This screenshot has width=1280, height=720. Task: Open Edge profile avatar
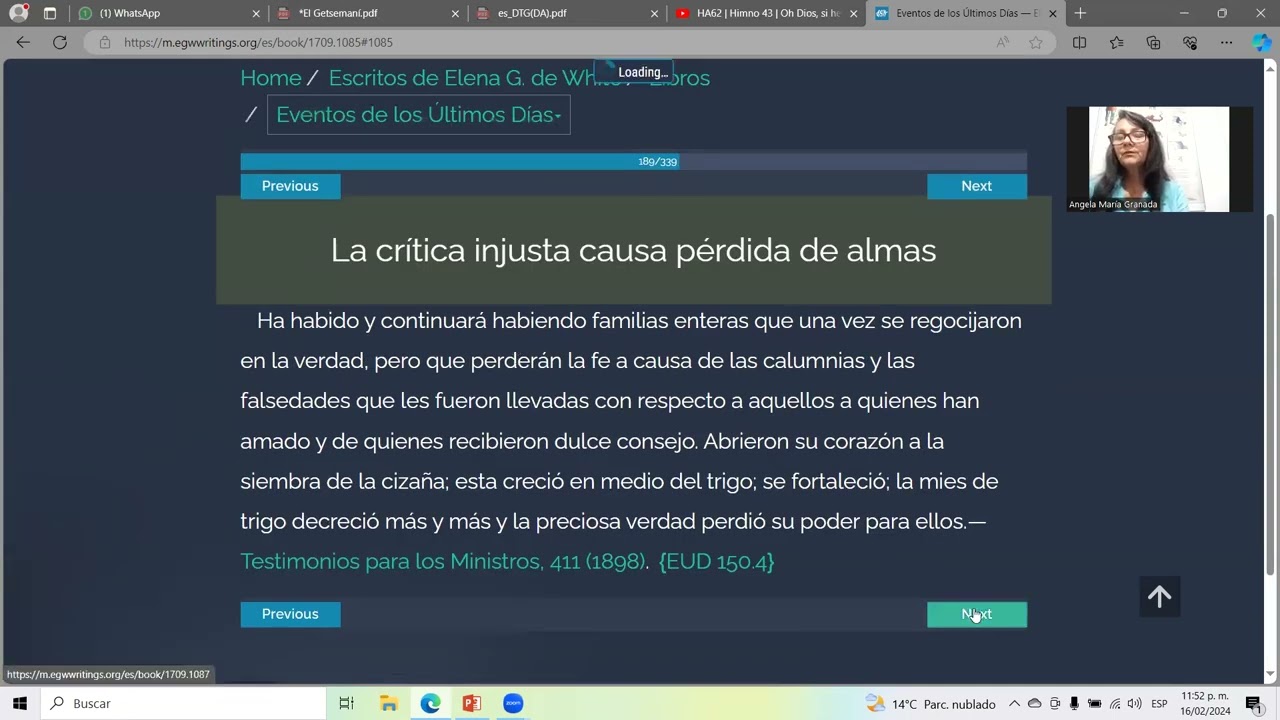19,13
